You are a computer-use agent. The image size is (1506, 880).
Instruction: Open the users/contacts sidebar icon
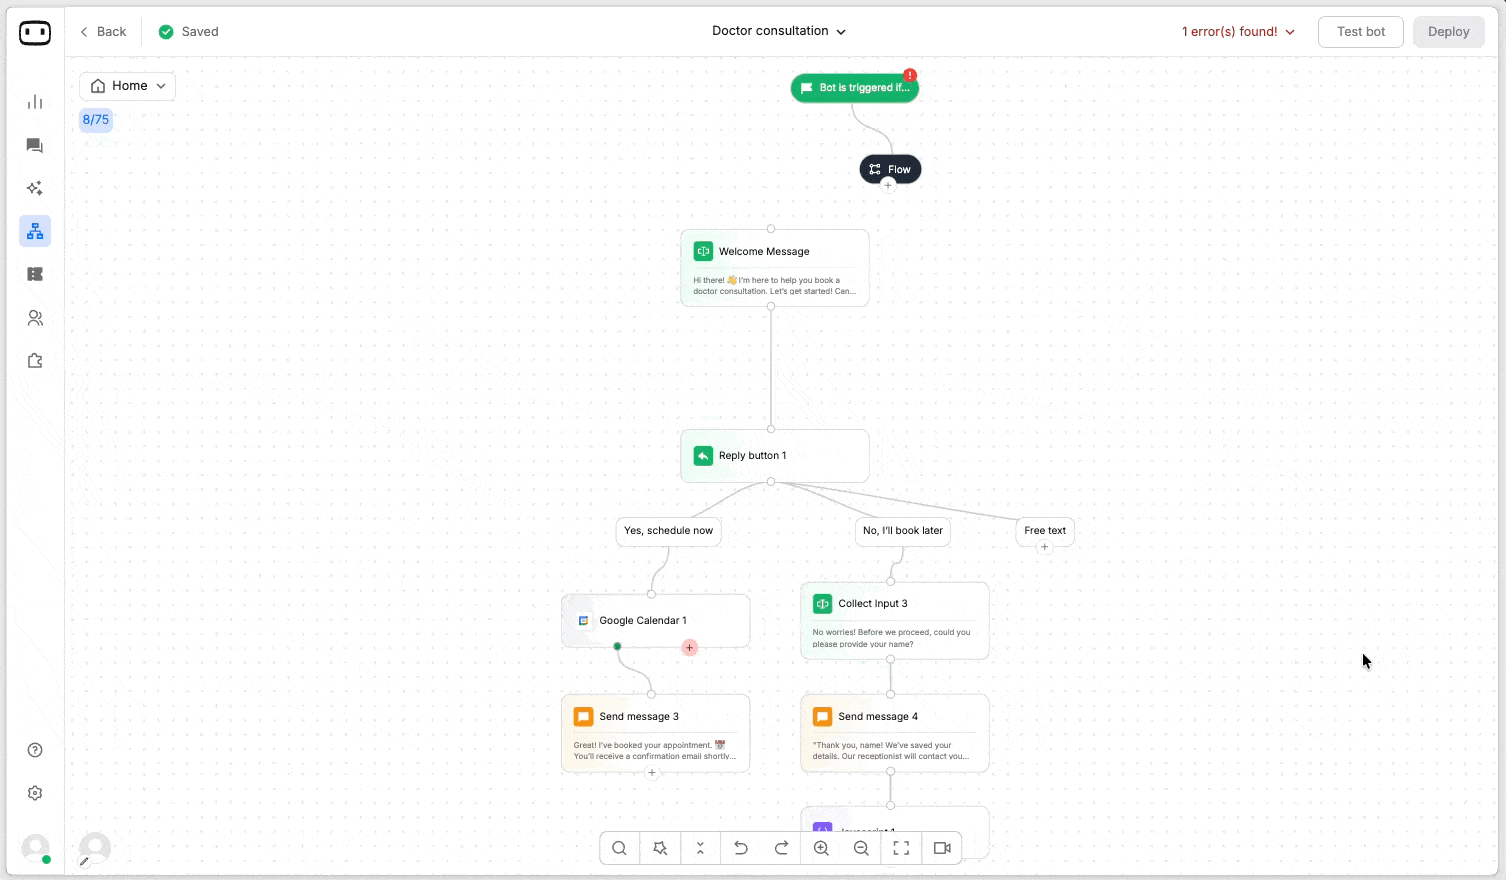(x=35, y=318)
